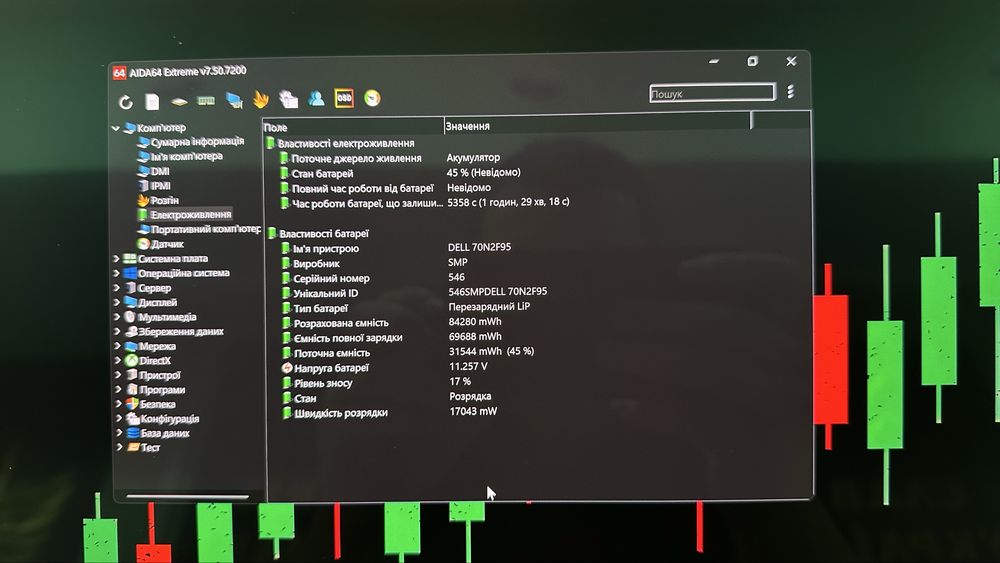Viewport: 1000px width, 563px height.
Task: Click the 84280 mWh value cell
Action: coord(475,322)
